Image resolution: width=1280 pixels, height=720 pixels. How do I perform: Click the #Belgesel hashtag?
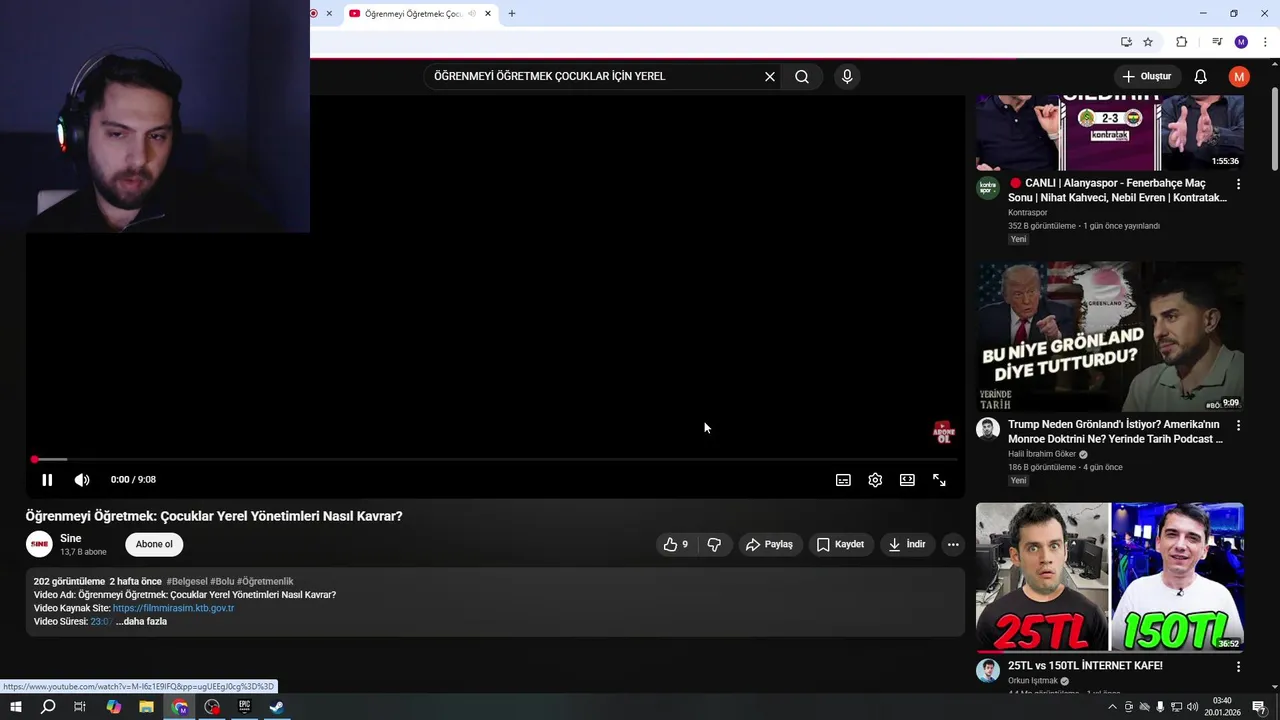(x=187, y=581)
